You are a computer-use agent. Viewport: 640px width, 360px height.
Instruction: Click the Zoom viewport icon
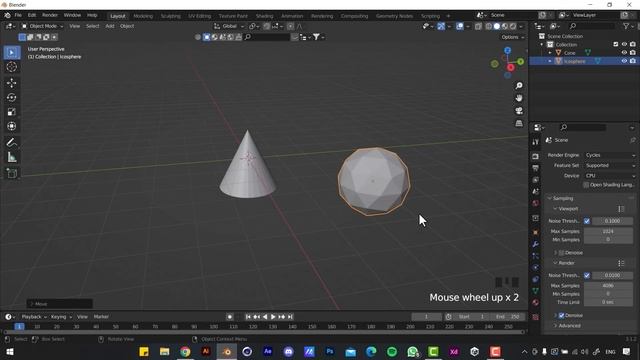point(519,86)
